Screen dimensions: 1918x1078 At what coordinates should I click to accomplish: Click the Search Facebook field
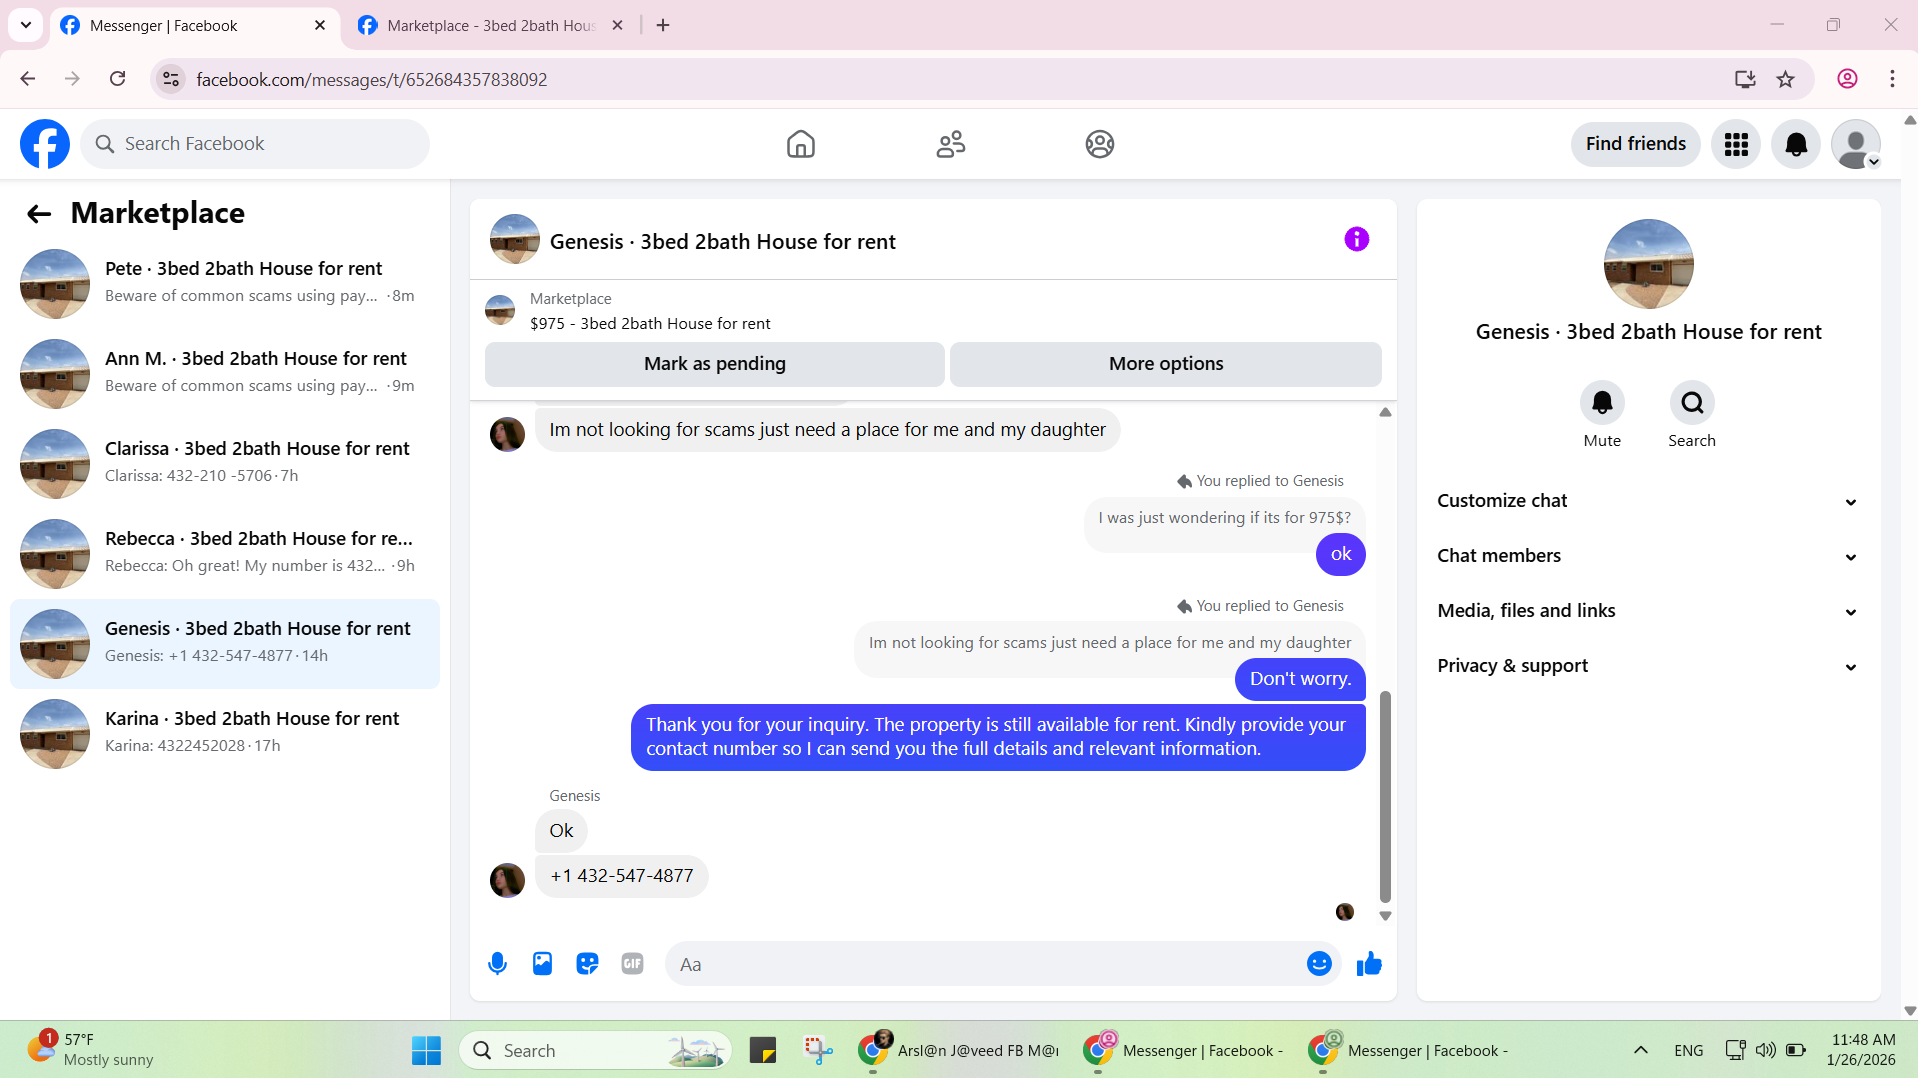point(255,144)
